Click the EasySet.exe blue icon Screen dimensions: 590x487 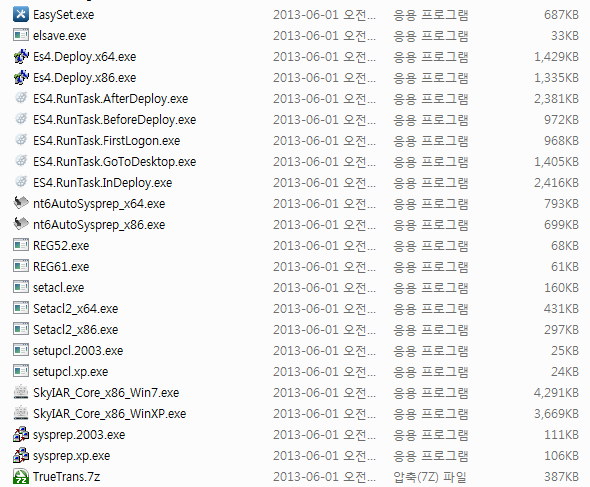pos(21,15)
